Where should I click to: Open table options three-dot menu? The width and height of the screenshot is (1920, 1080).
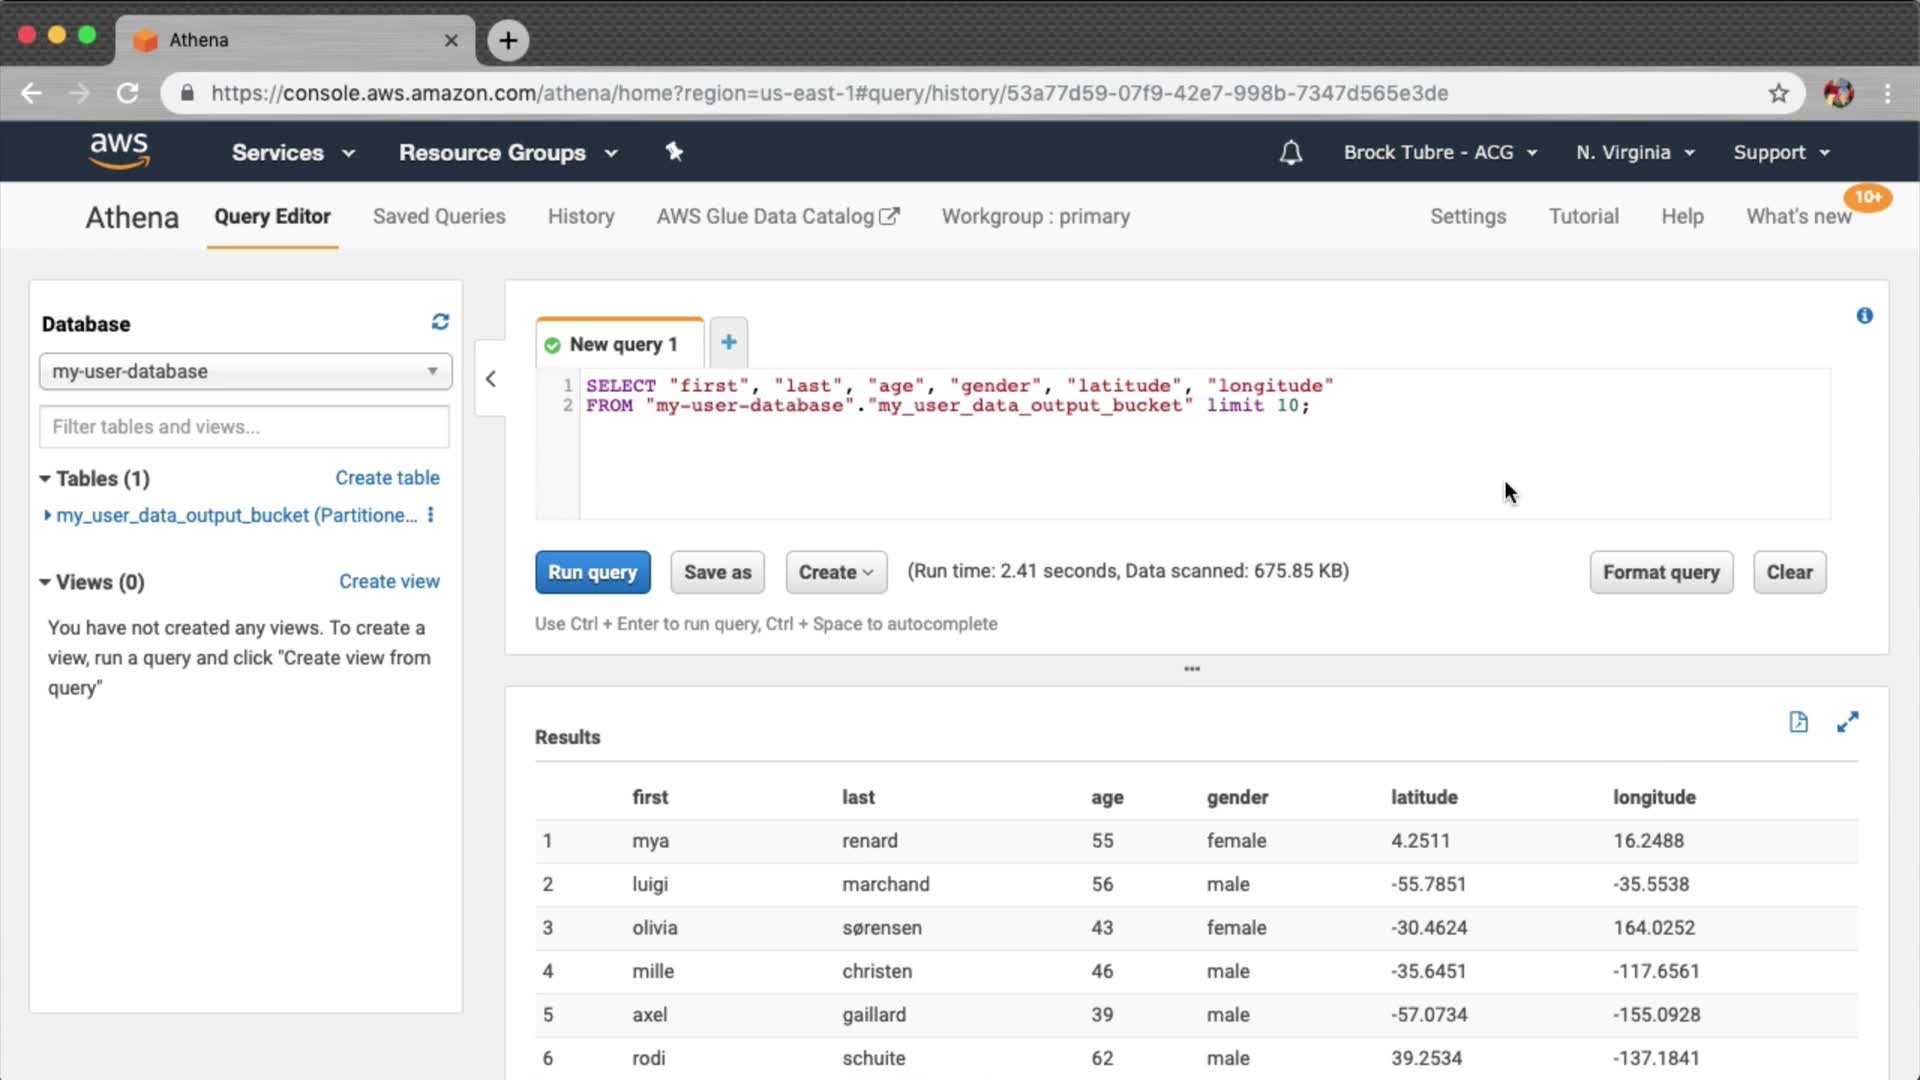(x=431, y=515)
